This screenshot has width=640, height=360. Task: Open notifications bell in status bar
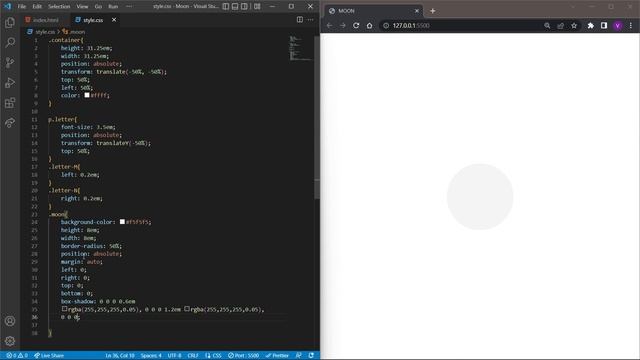pyautogui.click(x=311, y=356)
